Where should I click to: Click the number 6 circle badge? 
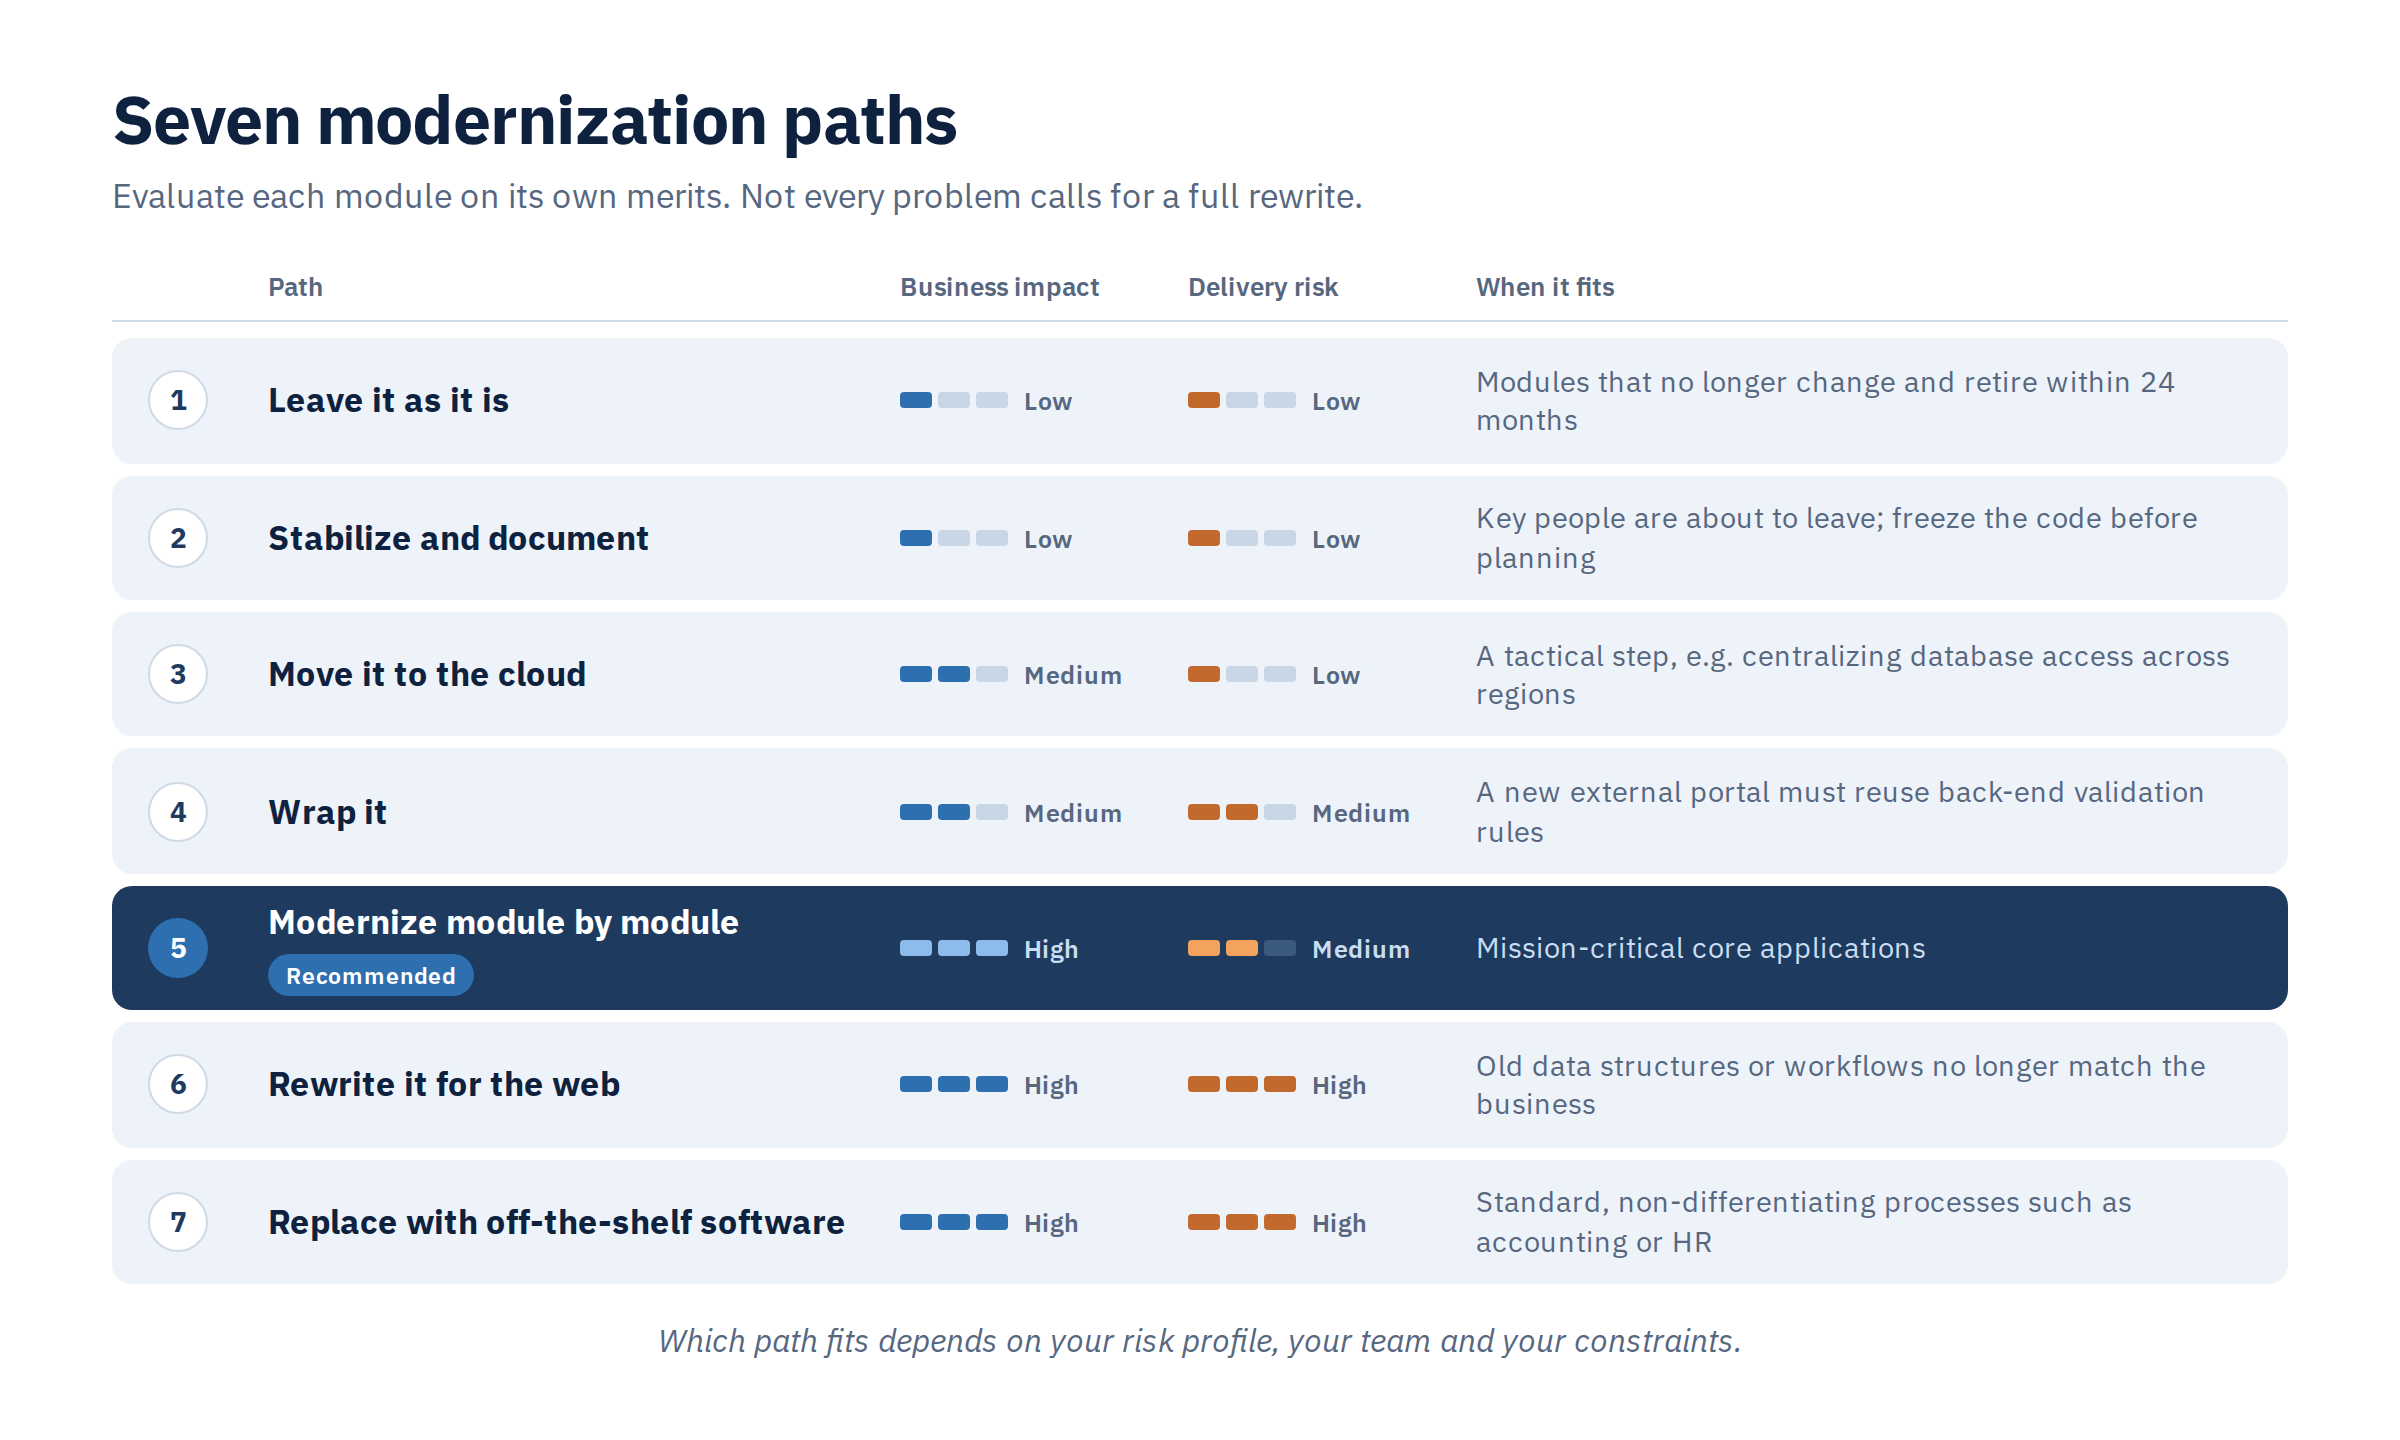pyautogui.click(x=178, y=1085)
